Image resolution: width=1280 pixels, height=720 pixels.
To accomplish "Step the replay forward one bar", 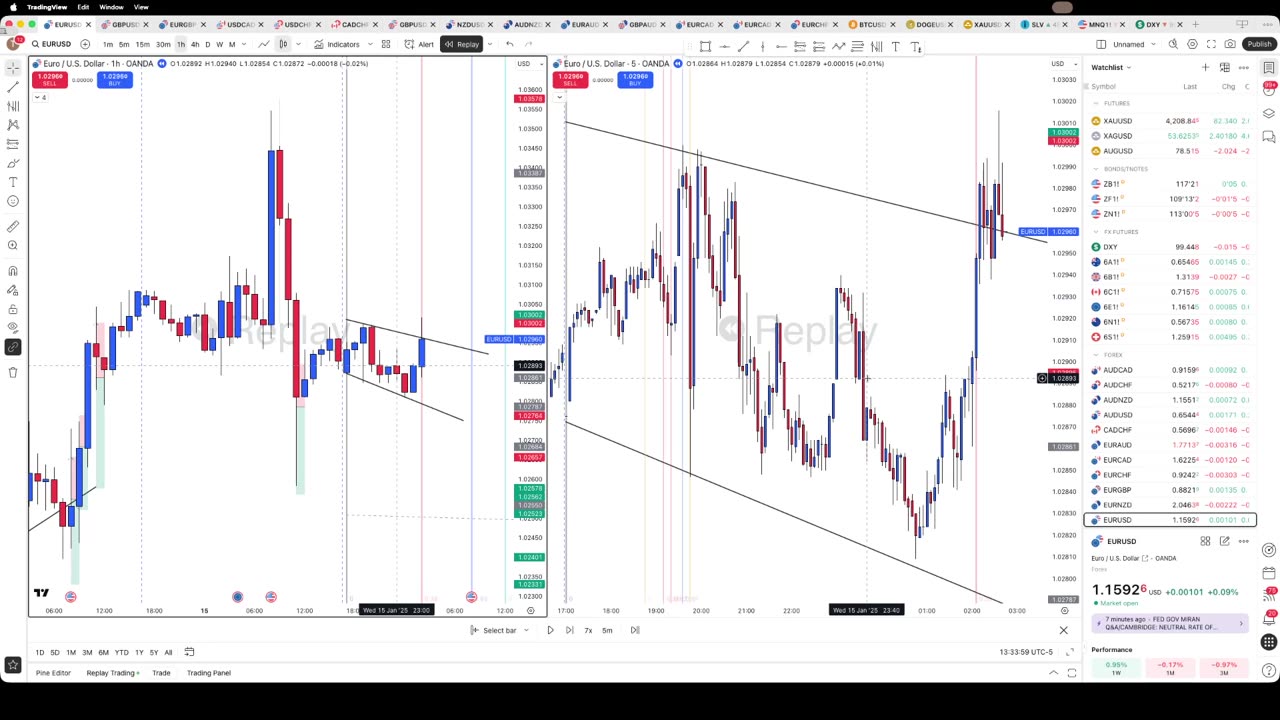I will 569,630.
